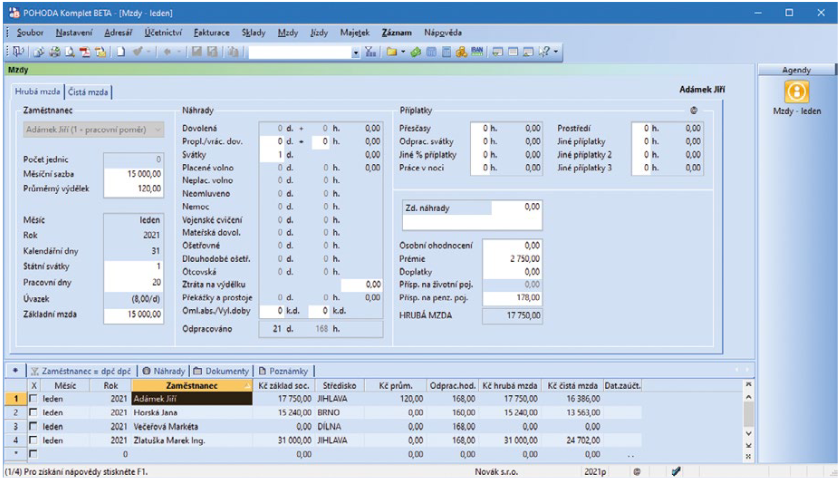The image size is (839, 481).
Task: Toggle the checkbox for Zlatuška Marek Ing.
Action: coord(35,439)
